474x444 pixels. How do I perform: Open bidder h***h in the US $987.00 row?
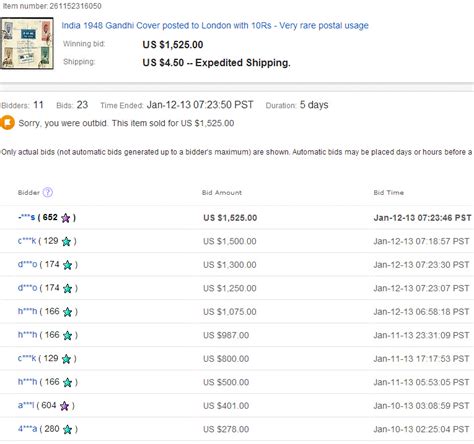click(x=27, y=335)
